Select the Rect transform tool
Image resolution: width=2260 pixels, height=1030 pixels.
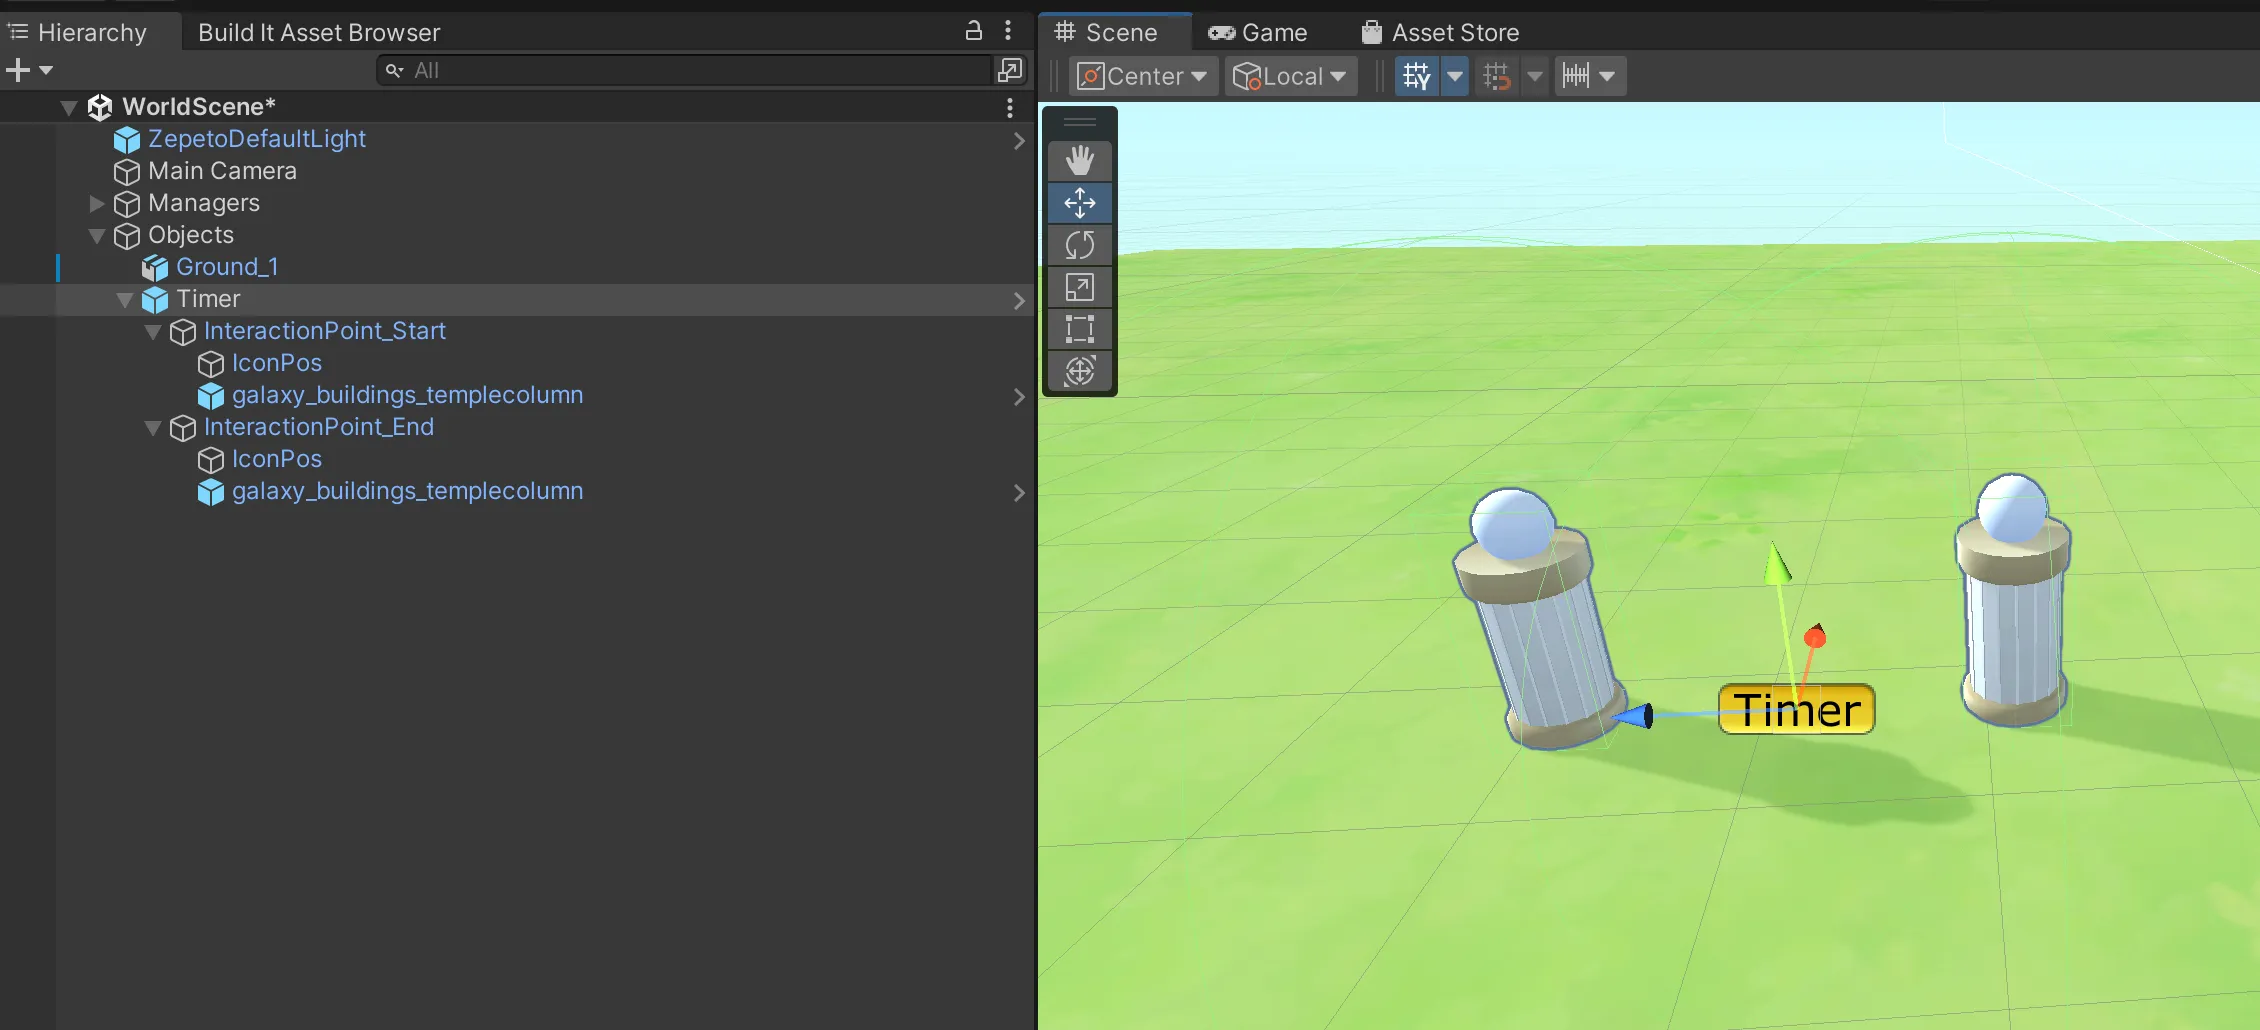[1080, 329]
